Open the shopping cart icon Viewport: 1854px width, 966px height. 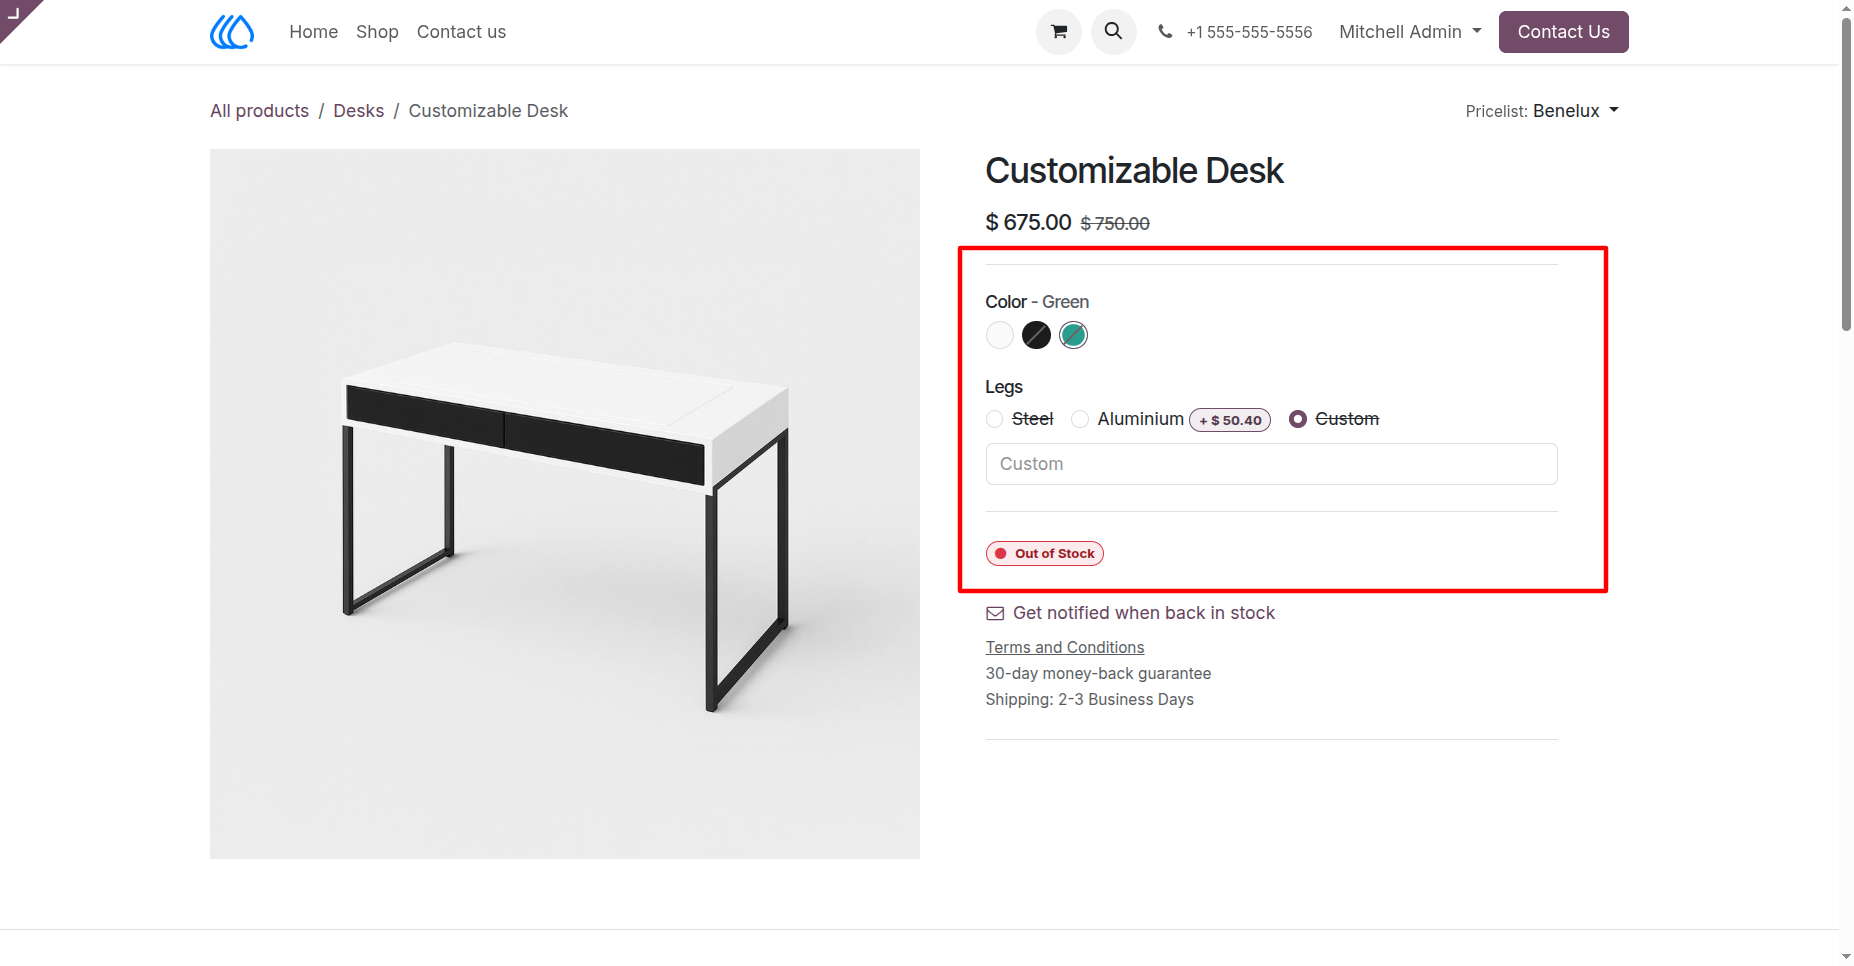point(1059,32)
